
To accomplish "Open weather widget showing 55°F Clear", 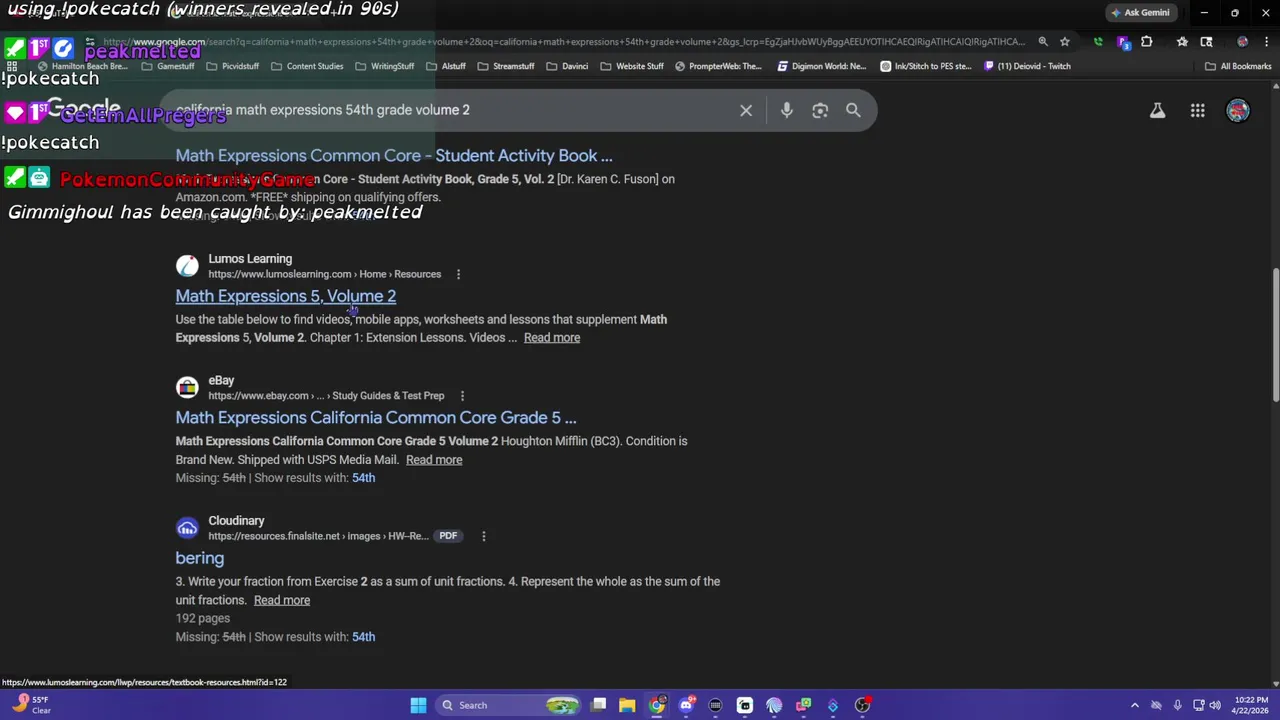I will [x=30, y=705].
